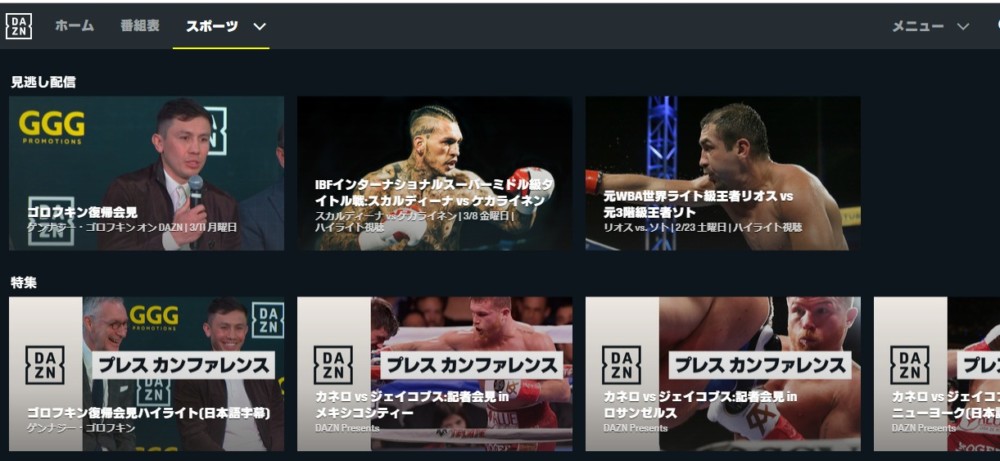Click the GGG Promotions logo in thumbnail
This screenshot has width=1000, height=461.
click(52, 128)
